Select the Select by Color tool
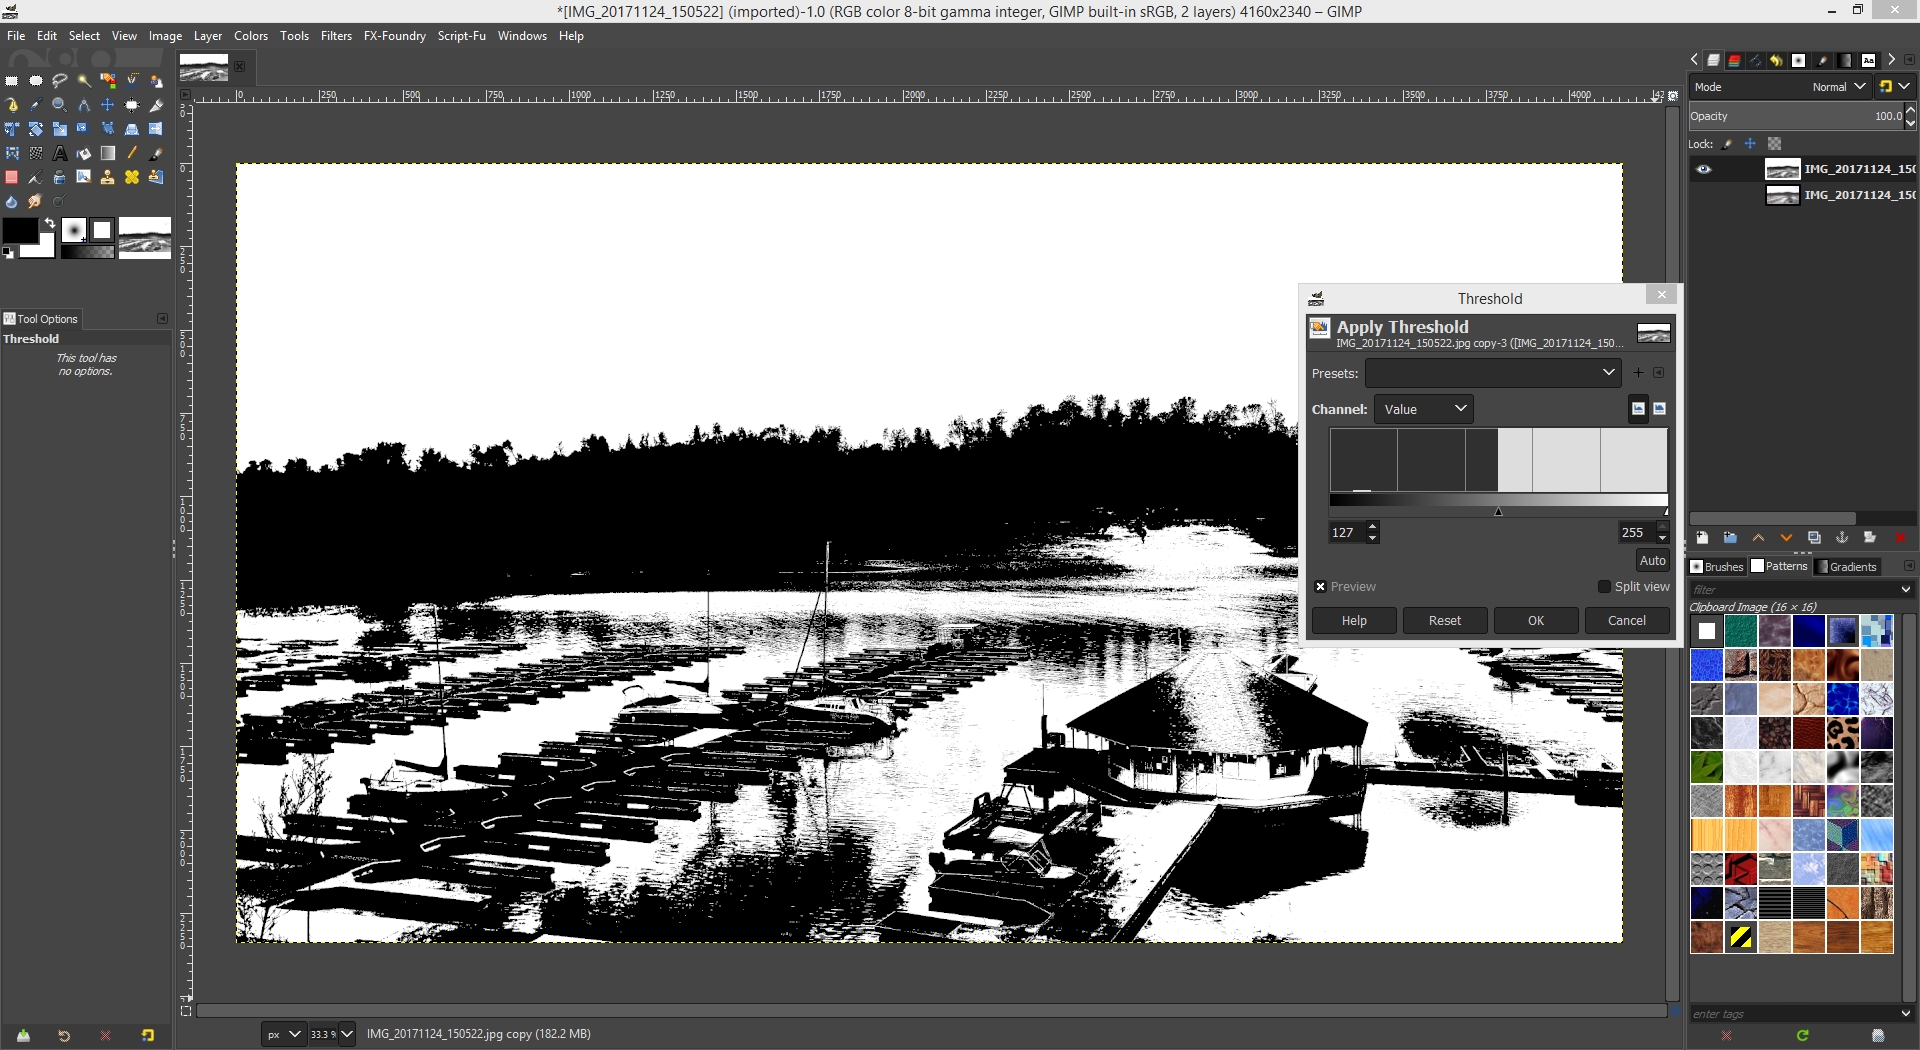This screenshot has height=1050, width=1920. click(x=108, y=81)
